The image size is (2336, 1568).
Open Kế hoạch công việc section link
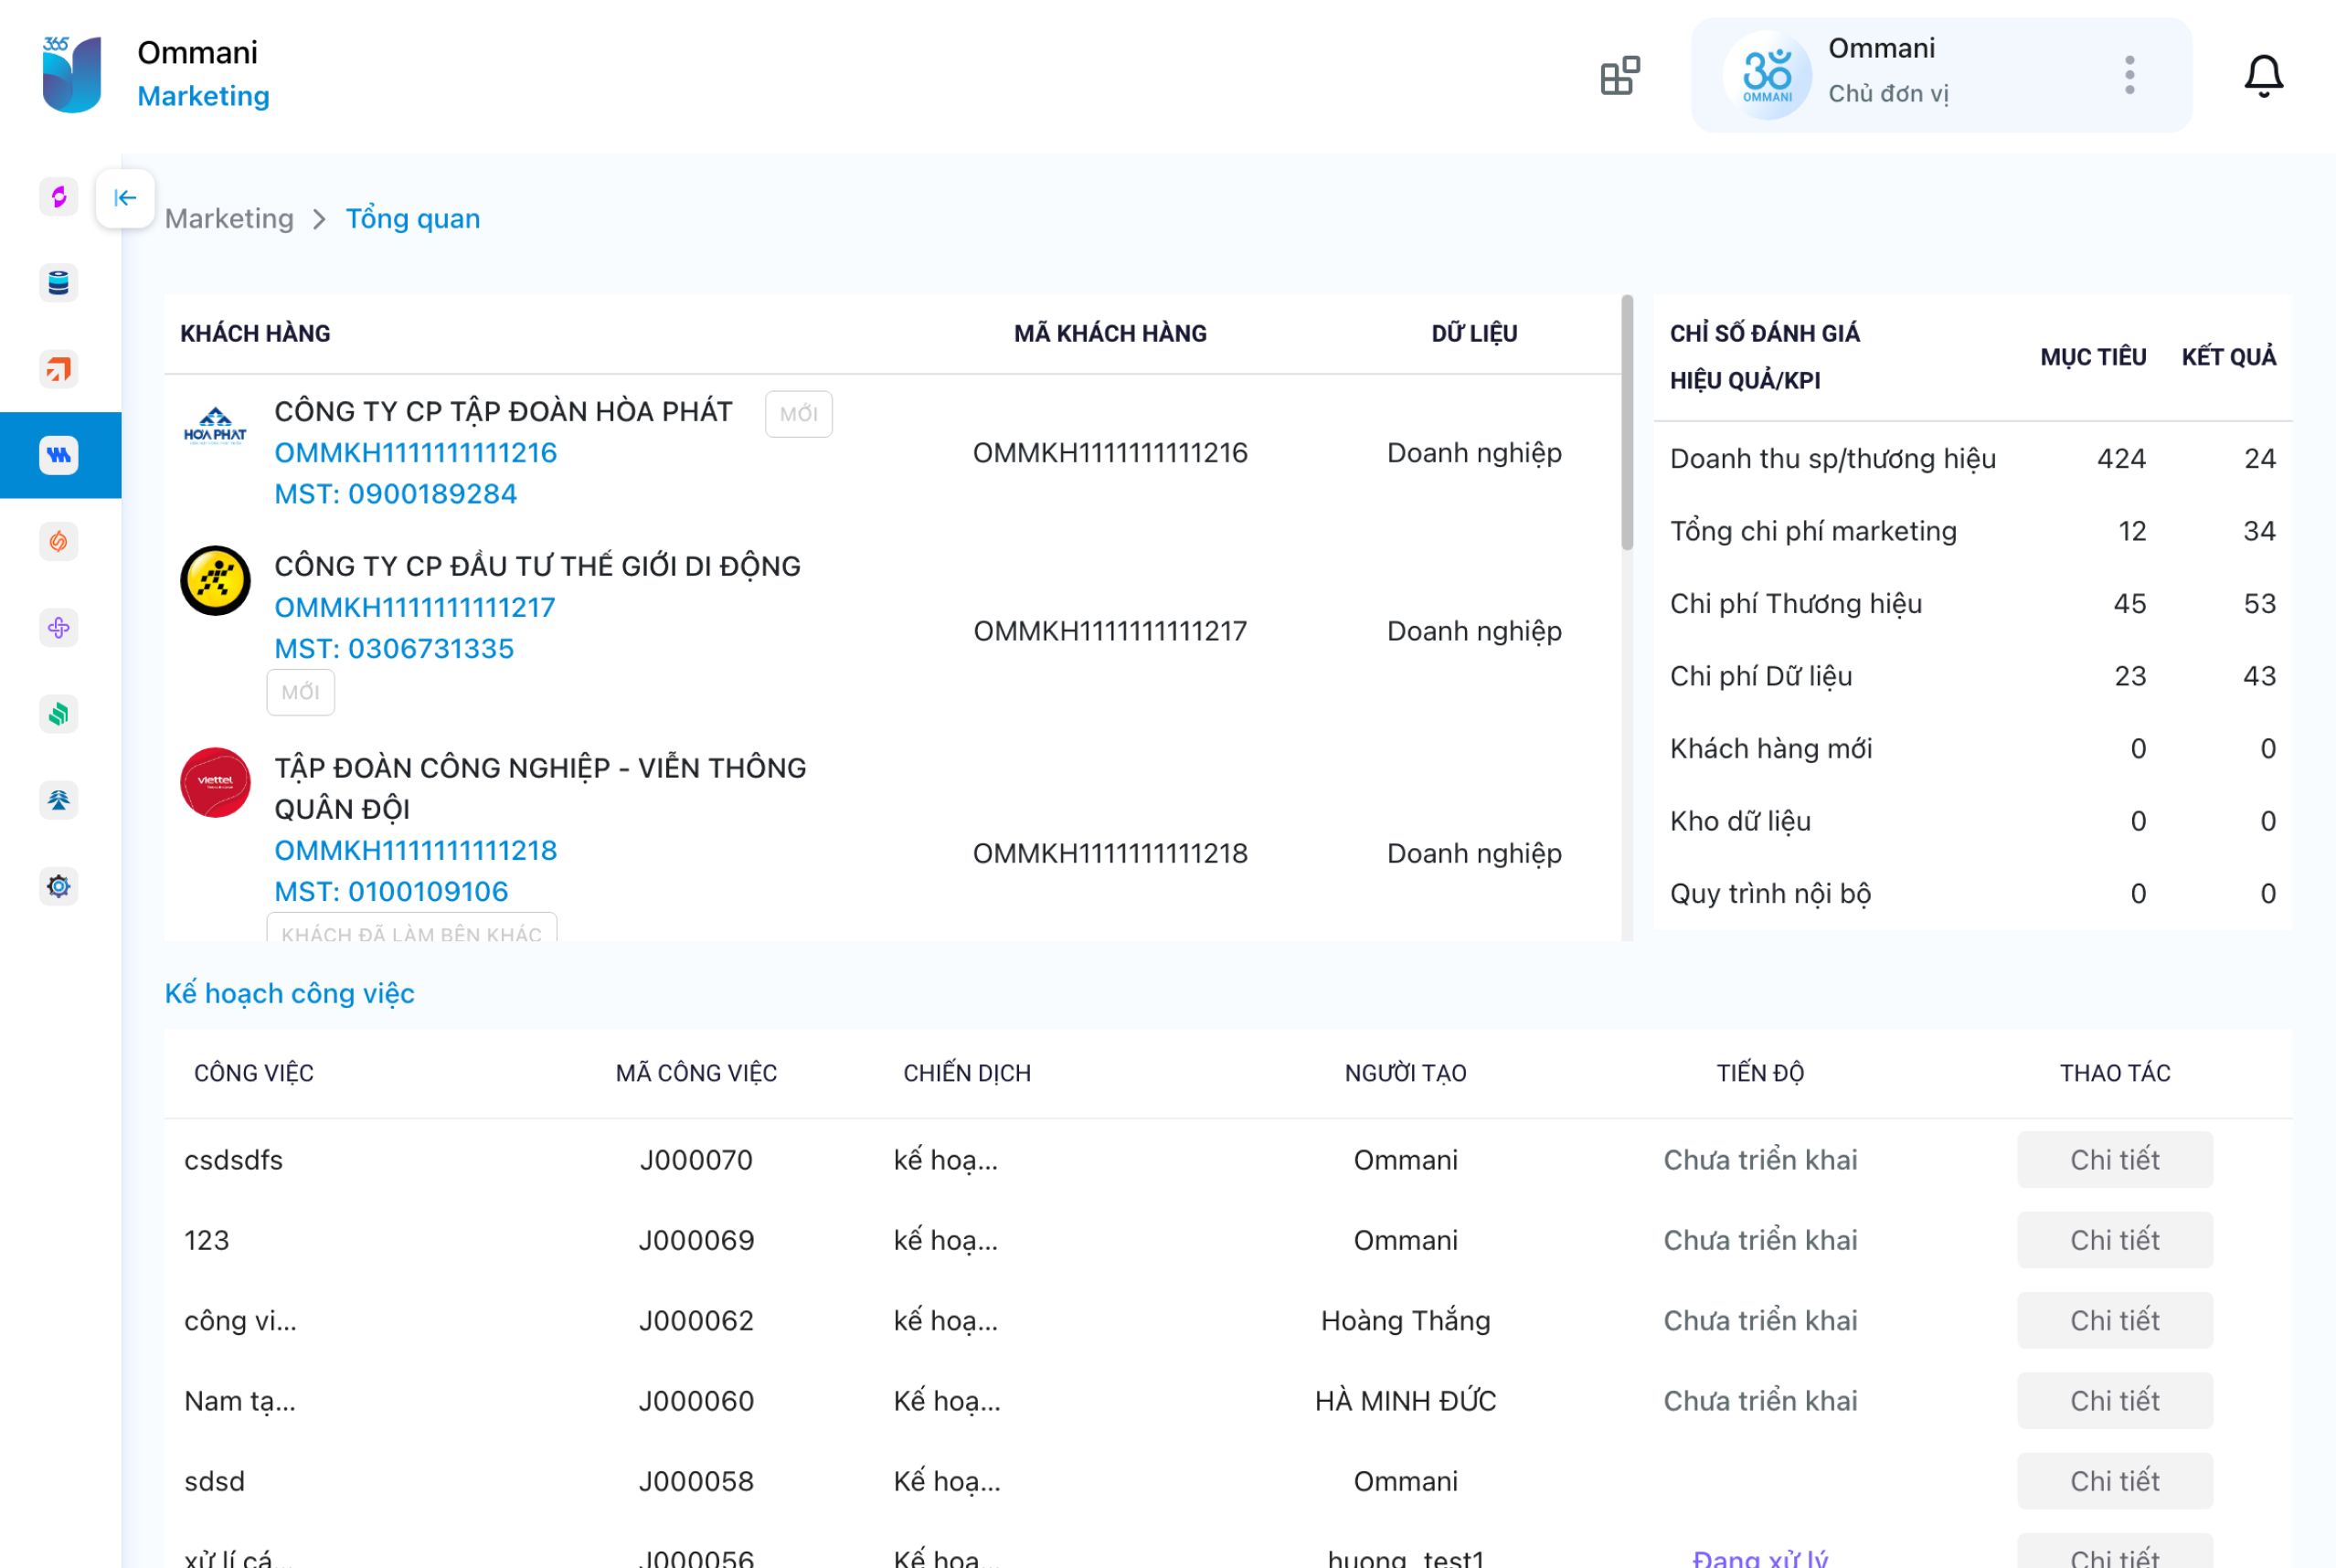[289, 993]
